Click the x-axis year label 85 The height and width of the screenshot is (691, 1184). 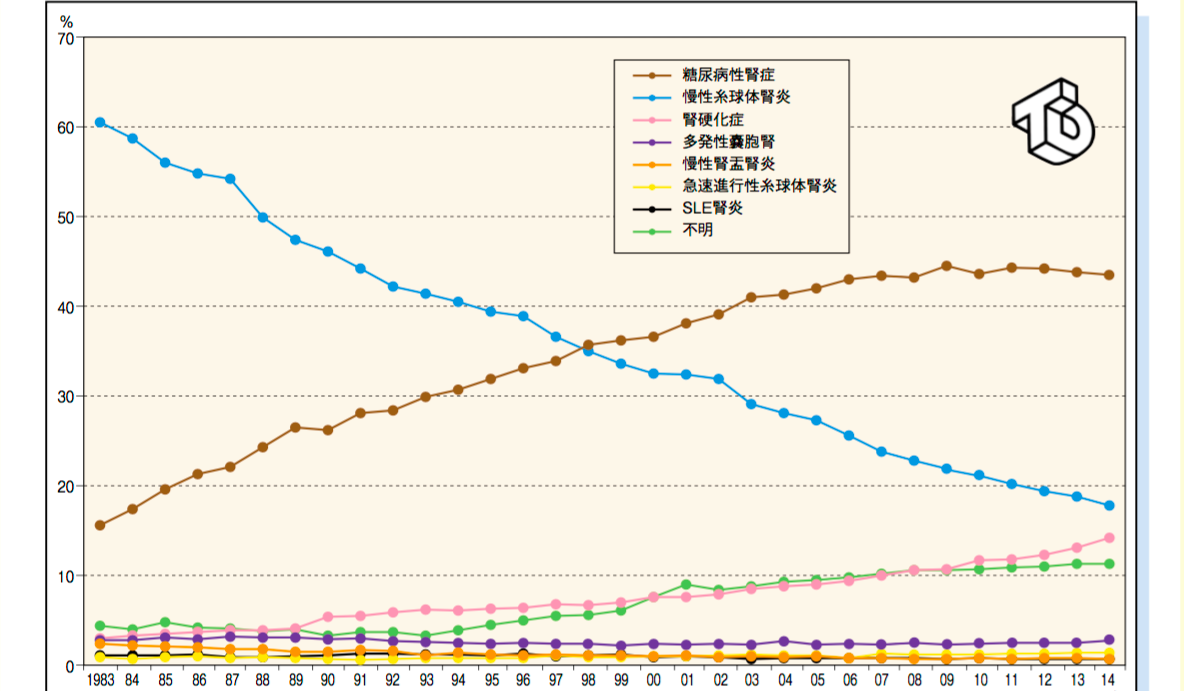click(165, 680)
